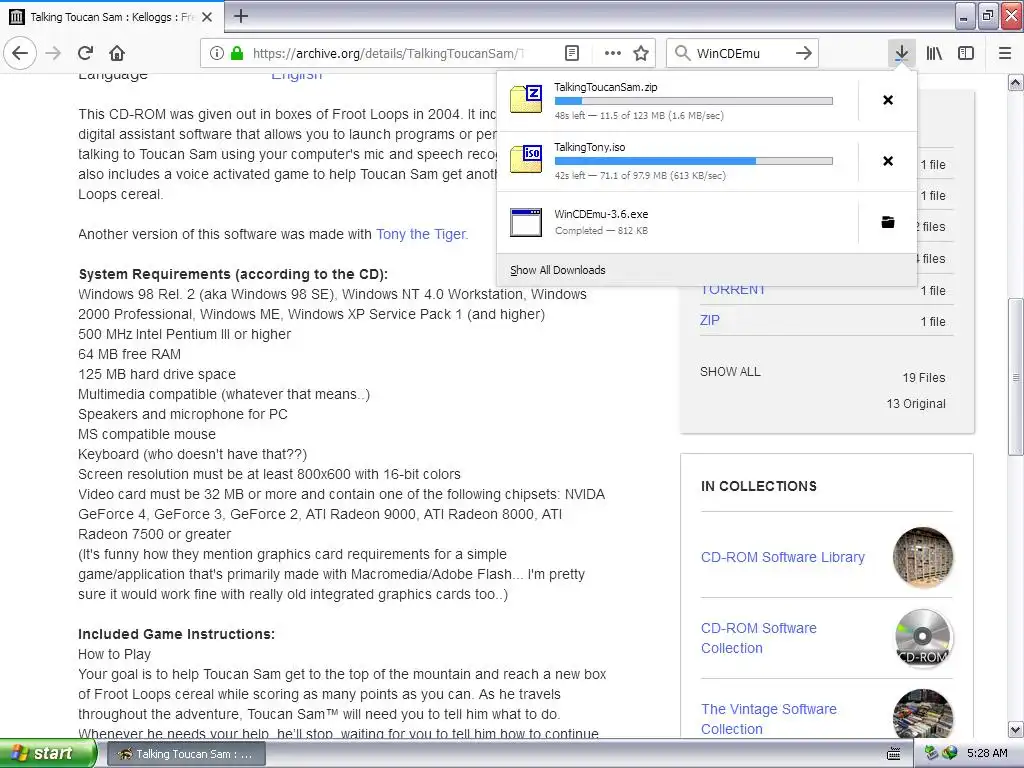The height and width of the screenshot is (768, 1024).
Task: Click TalkingTony.iso download progress bar
Action: pos(694,161)
